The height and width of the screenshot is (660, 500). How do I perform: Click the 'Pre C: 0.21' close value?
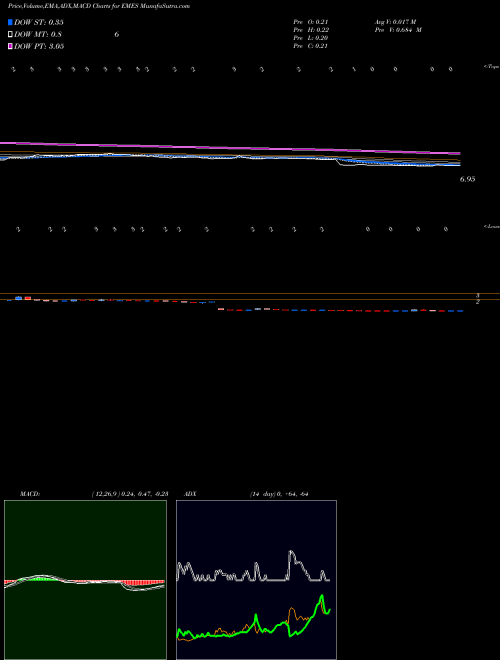[x=311, y=45]
